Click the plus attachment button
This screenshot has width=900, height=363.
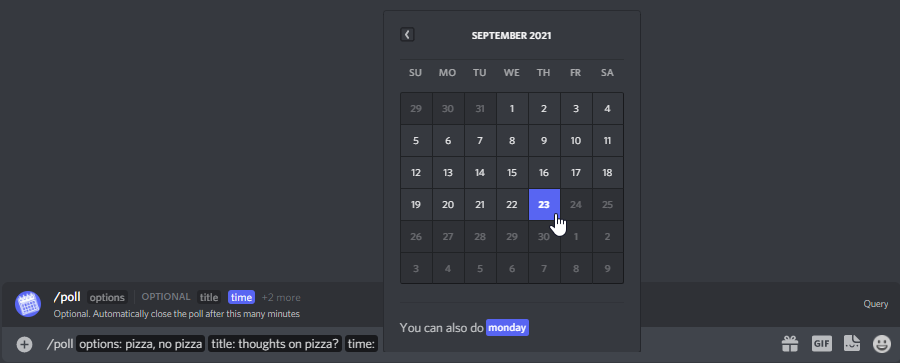24,344
